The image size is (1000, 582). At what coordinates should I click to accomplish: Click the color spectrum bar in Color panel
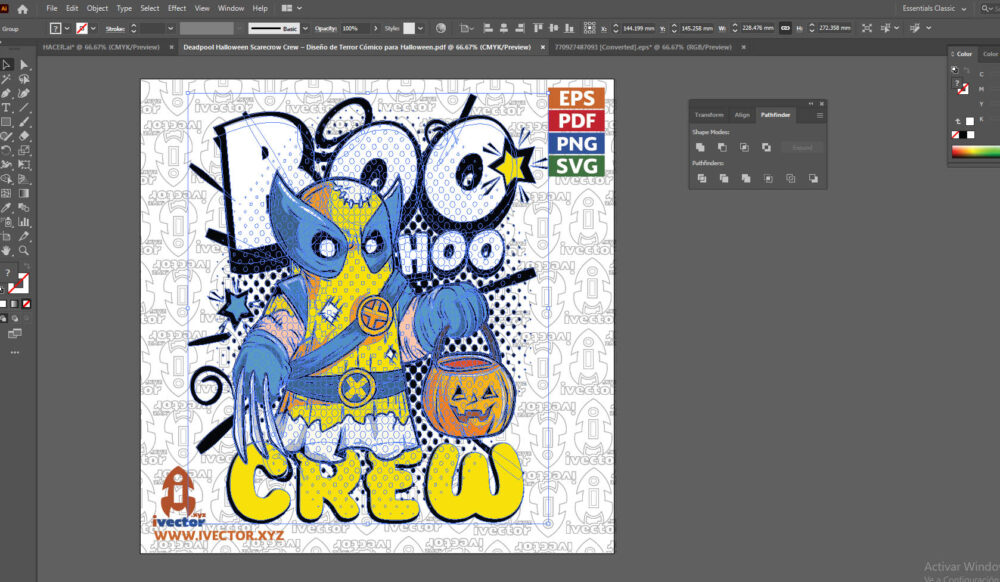[x=975, y=152]
